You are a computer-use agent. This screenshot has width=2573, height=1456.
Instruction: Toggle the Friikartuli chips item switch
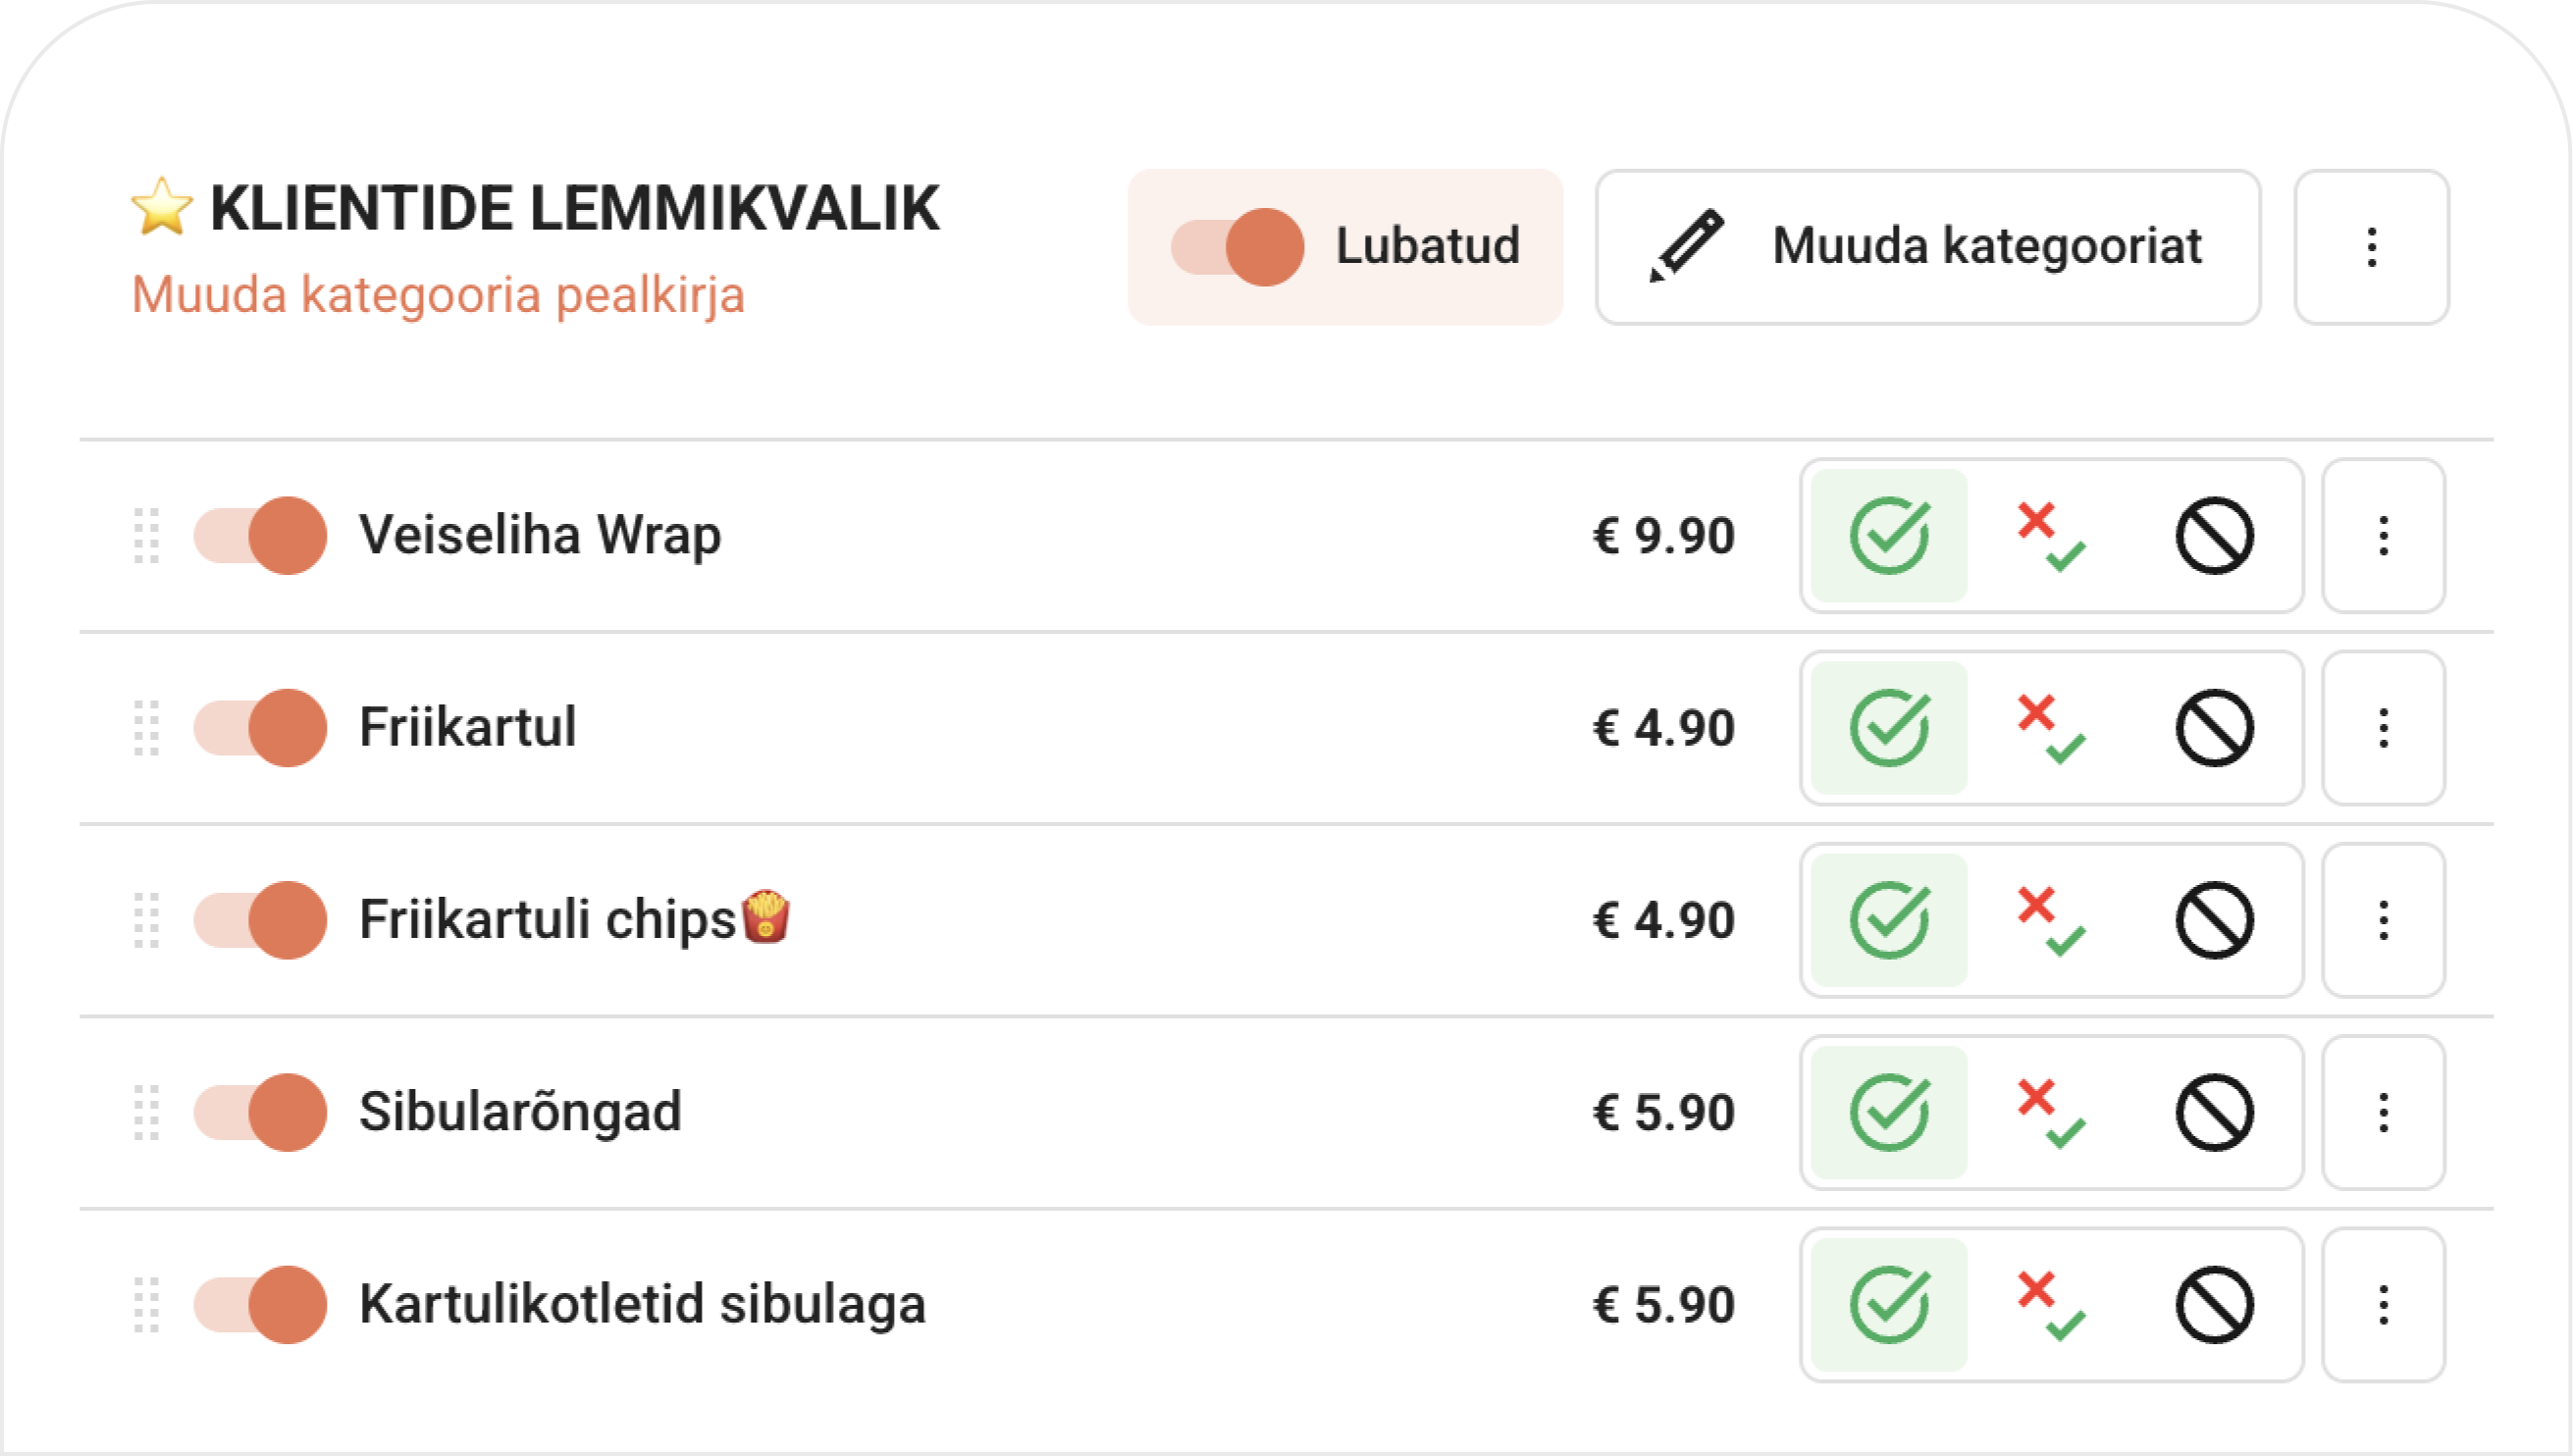260,920
